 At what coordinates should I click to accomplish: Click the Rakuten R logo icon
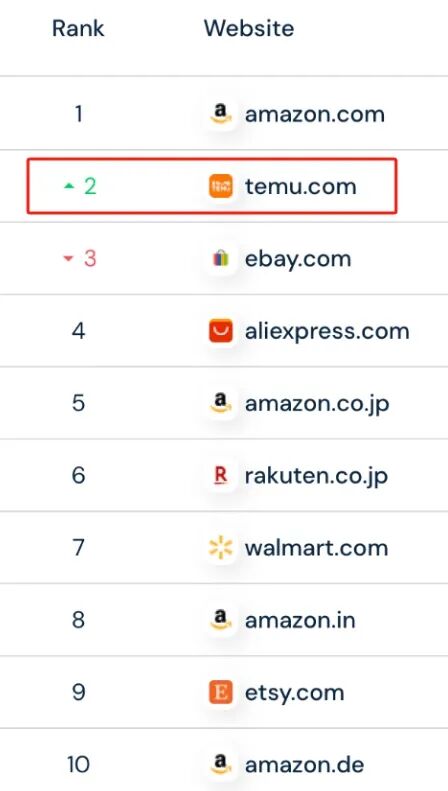[221, 476]
